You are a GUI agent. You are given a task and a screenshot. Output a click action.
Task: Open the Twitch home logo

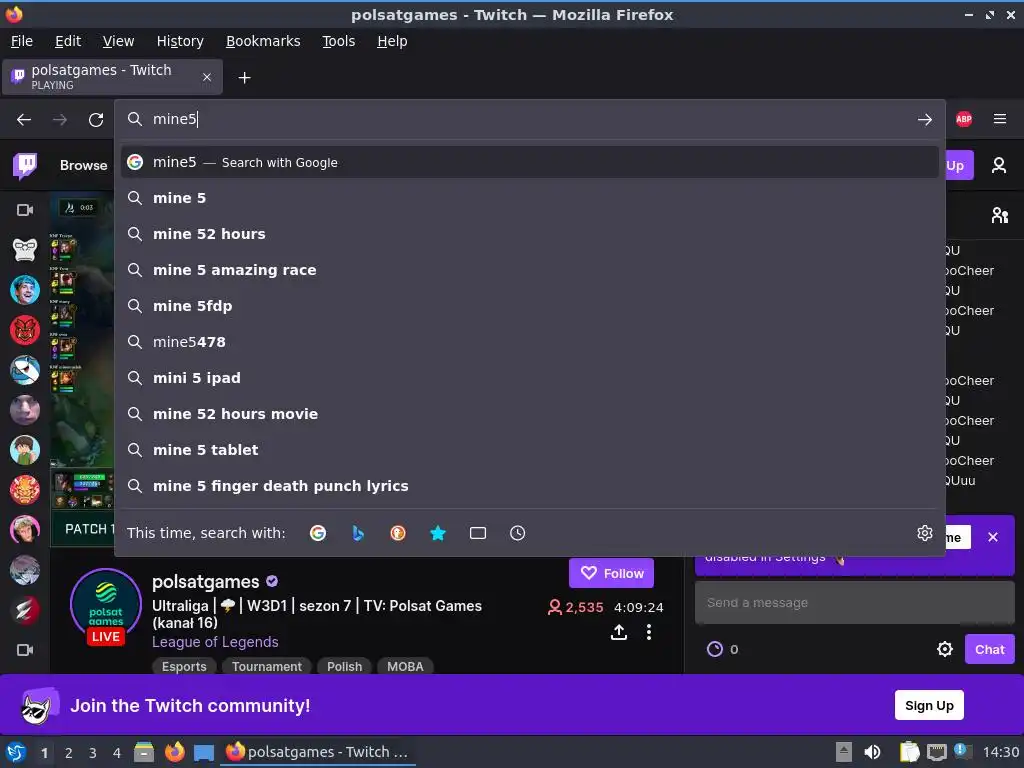point(25,165)
